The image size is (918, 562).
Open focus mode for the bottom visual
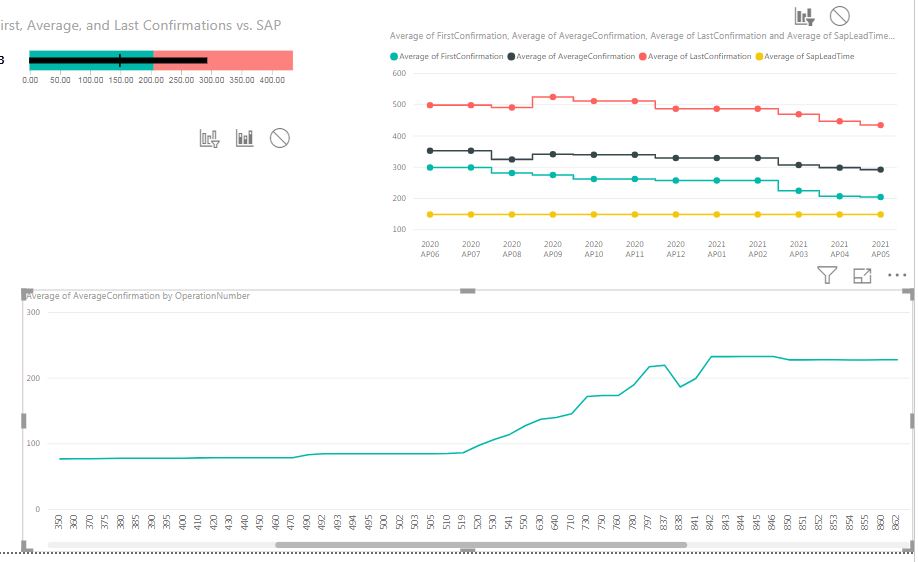(862, 276)
